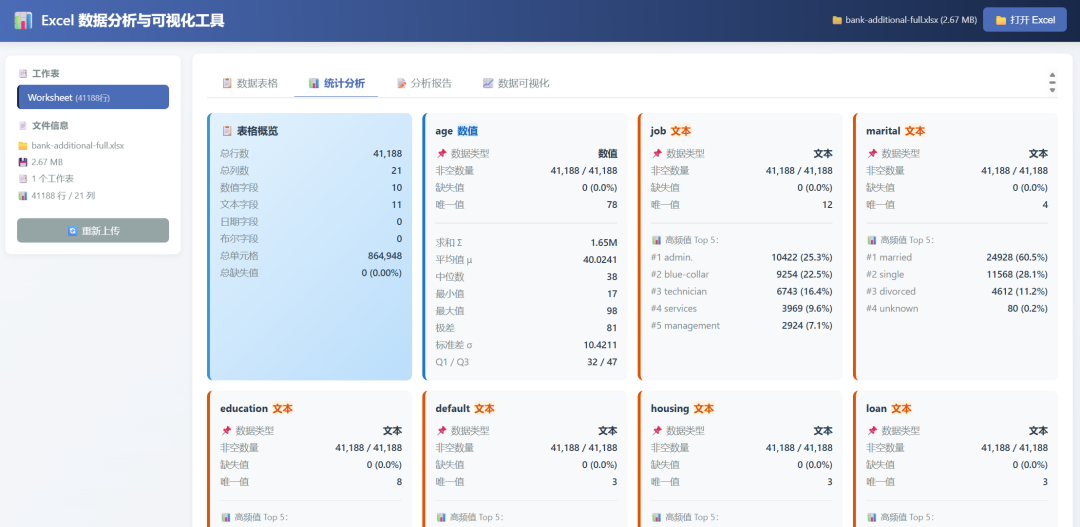Click the 高频值 Top 5 icon in job card
The height and width of the screenshot is (527, 1080).
click(x=656, y=240)
